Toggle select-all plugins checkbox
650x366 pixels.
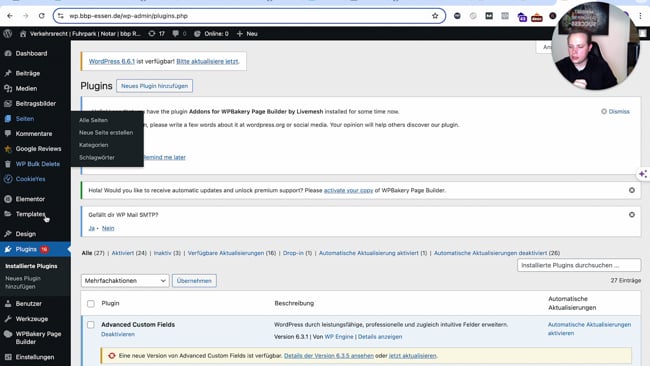pos(91,303)
